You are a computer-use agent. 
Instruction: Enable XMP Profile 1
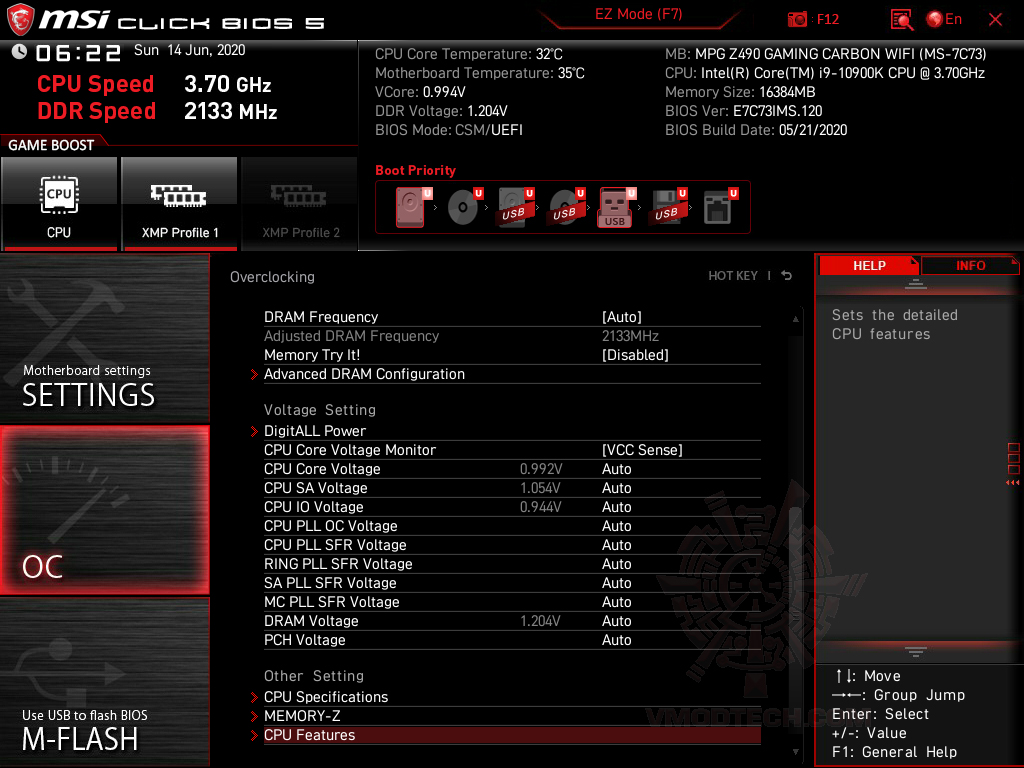[x=180, y=204]
